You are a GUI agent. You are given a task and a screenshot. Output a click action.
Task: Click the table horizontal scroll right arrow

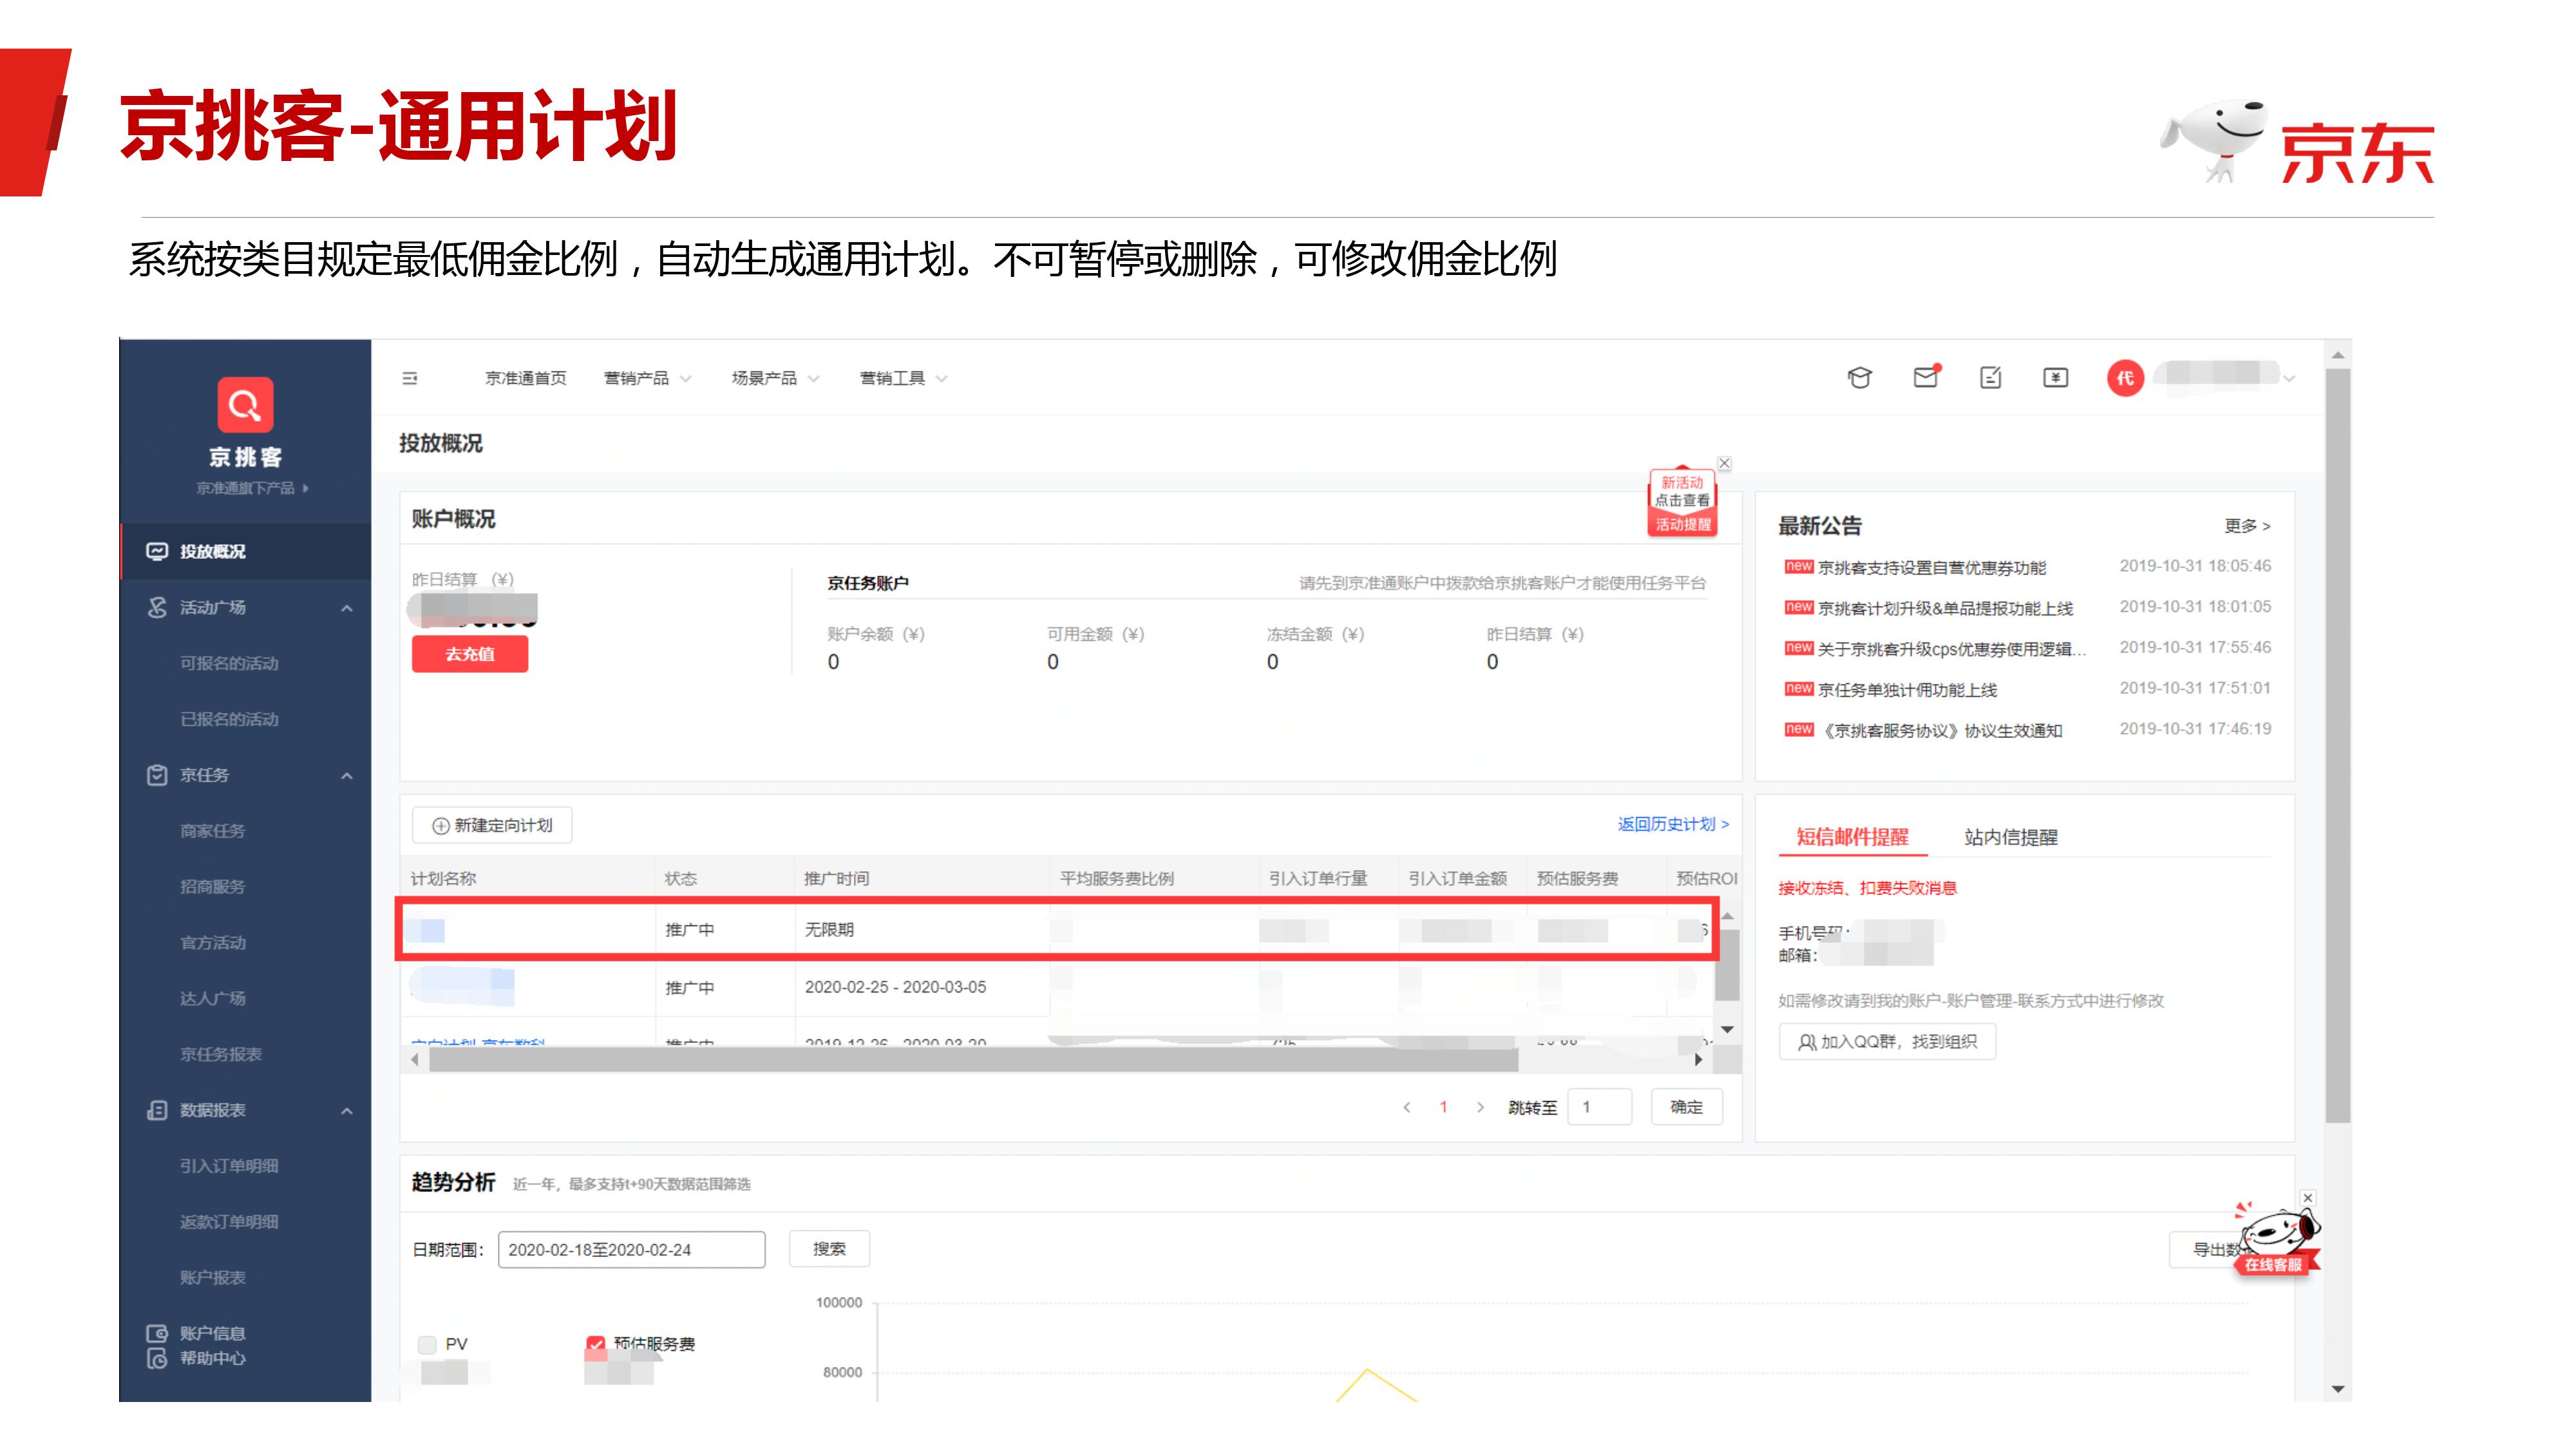(x=1698, y=1060)
